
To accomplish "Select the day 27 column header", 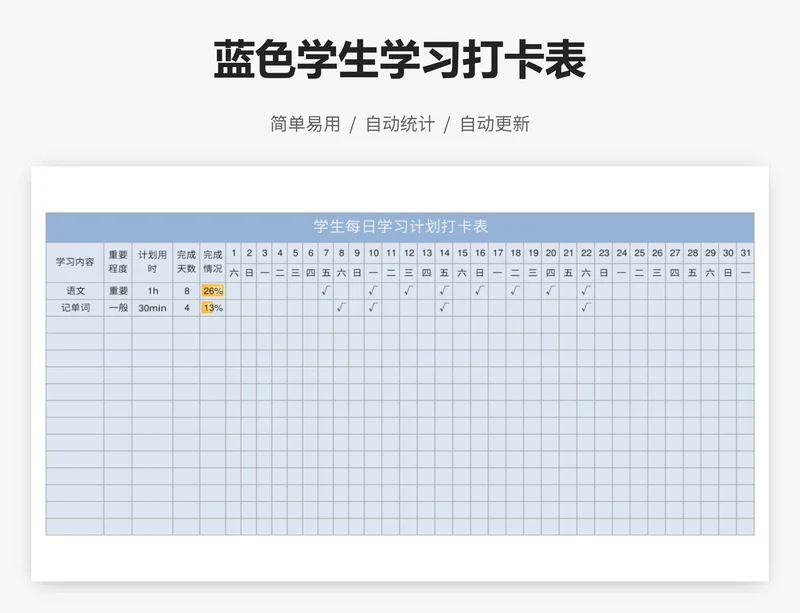I will [x=674, y=253].
